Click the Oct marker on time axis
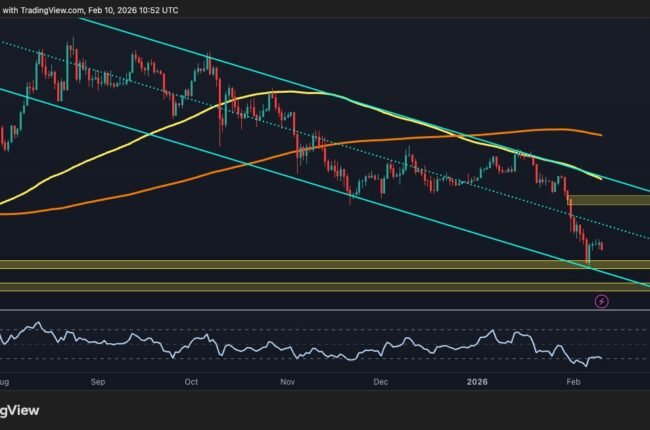Image resolution: width=650 pixels, height=430 pixels. pyautogui.click(x=192, y=382)
